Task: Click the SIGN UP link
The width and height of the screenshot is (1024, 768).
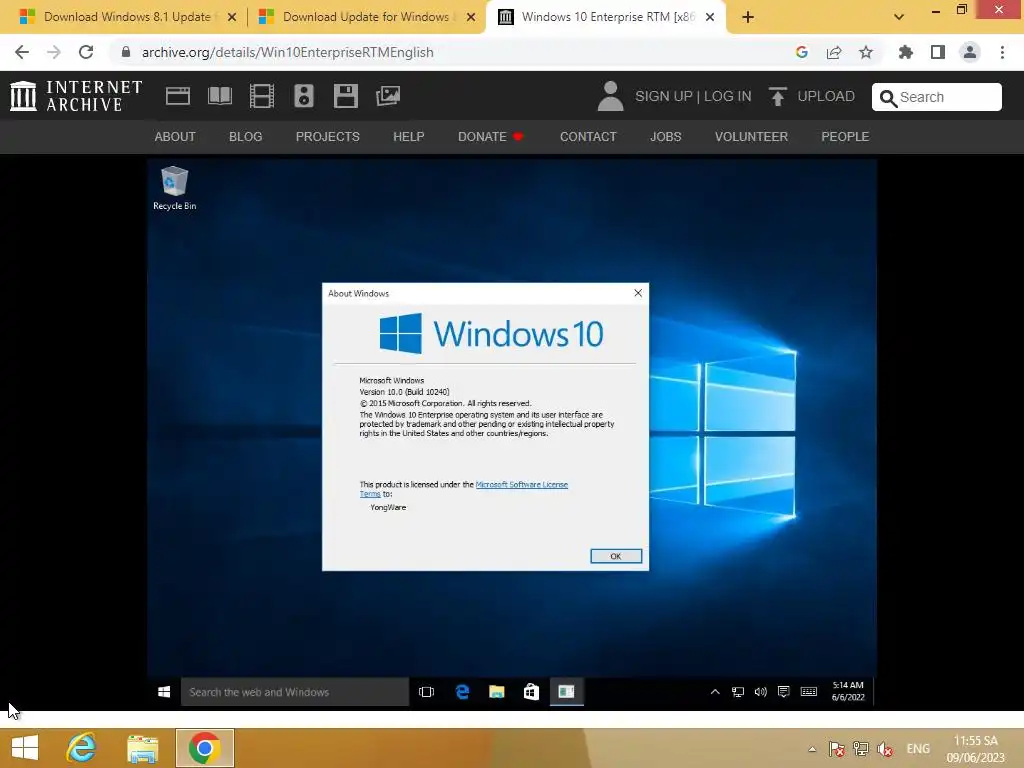Action: tap(664, 96)
